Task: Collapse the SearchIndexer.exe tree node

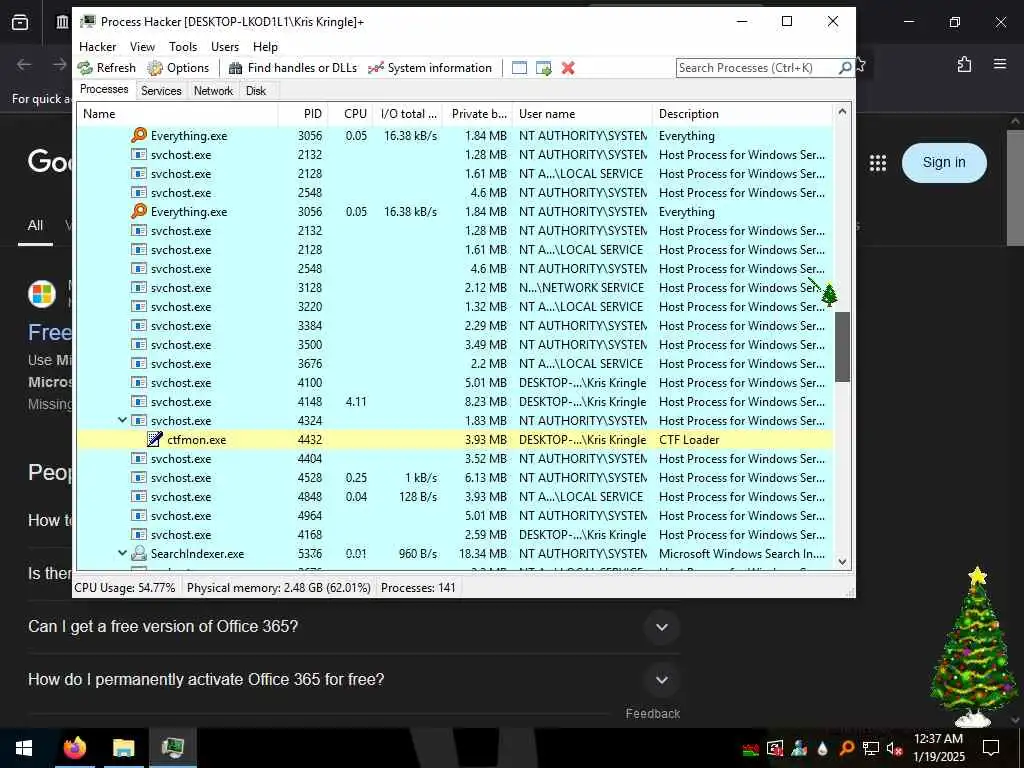Action: tap(122, 553)
